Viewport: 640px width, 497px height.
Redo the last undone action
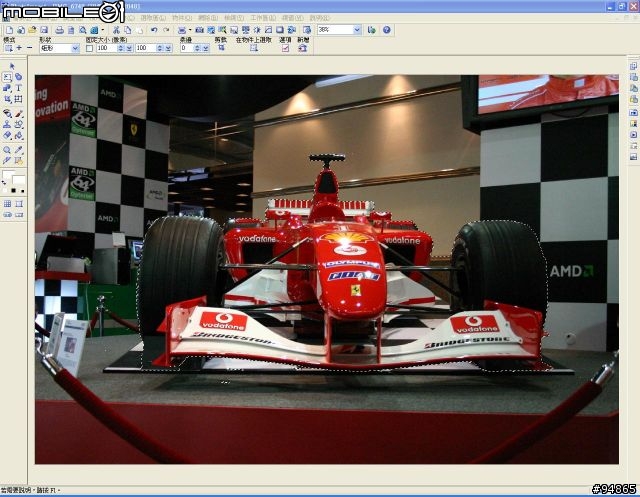(x=166, y=30)
